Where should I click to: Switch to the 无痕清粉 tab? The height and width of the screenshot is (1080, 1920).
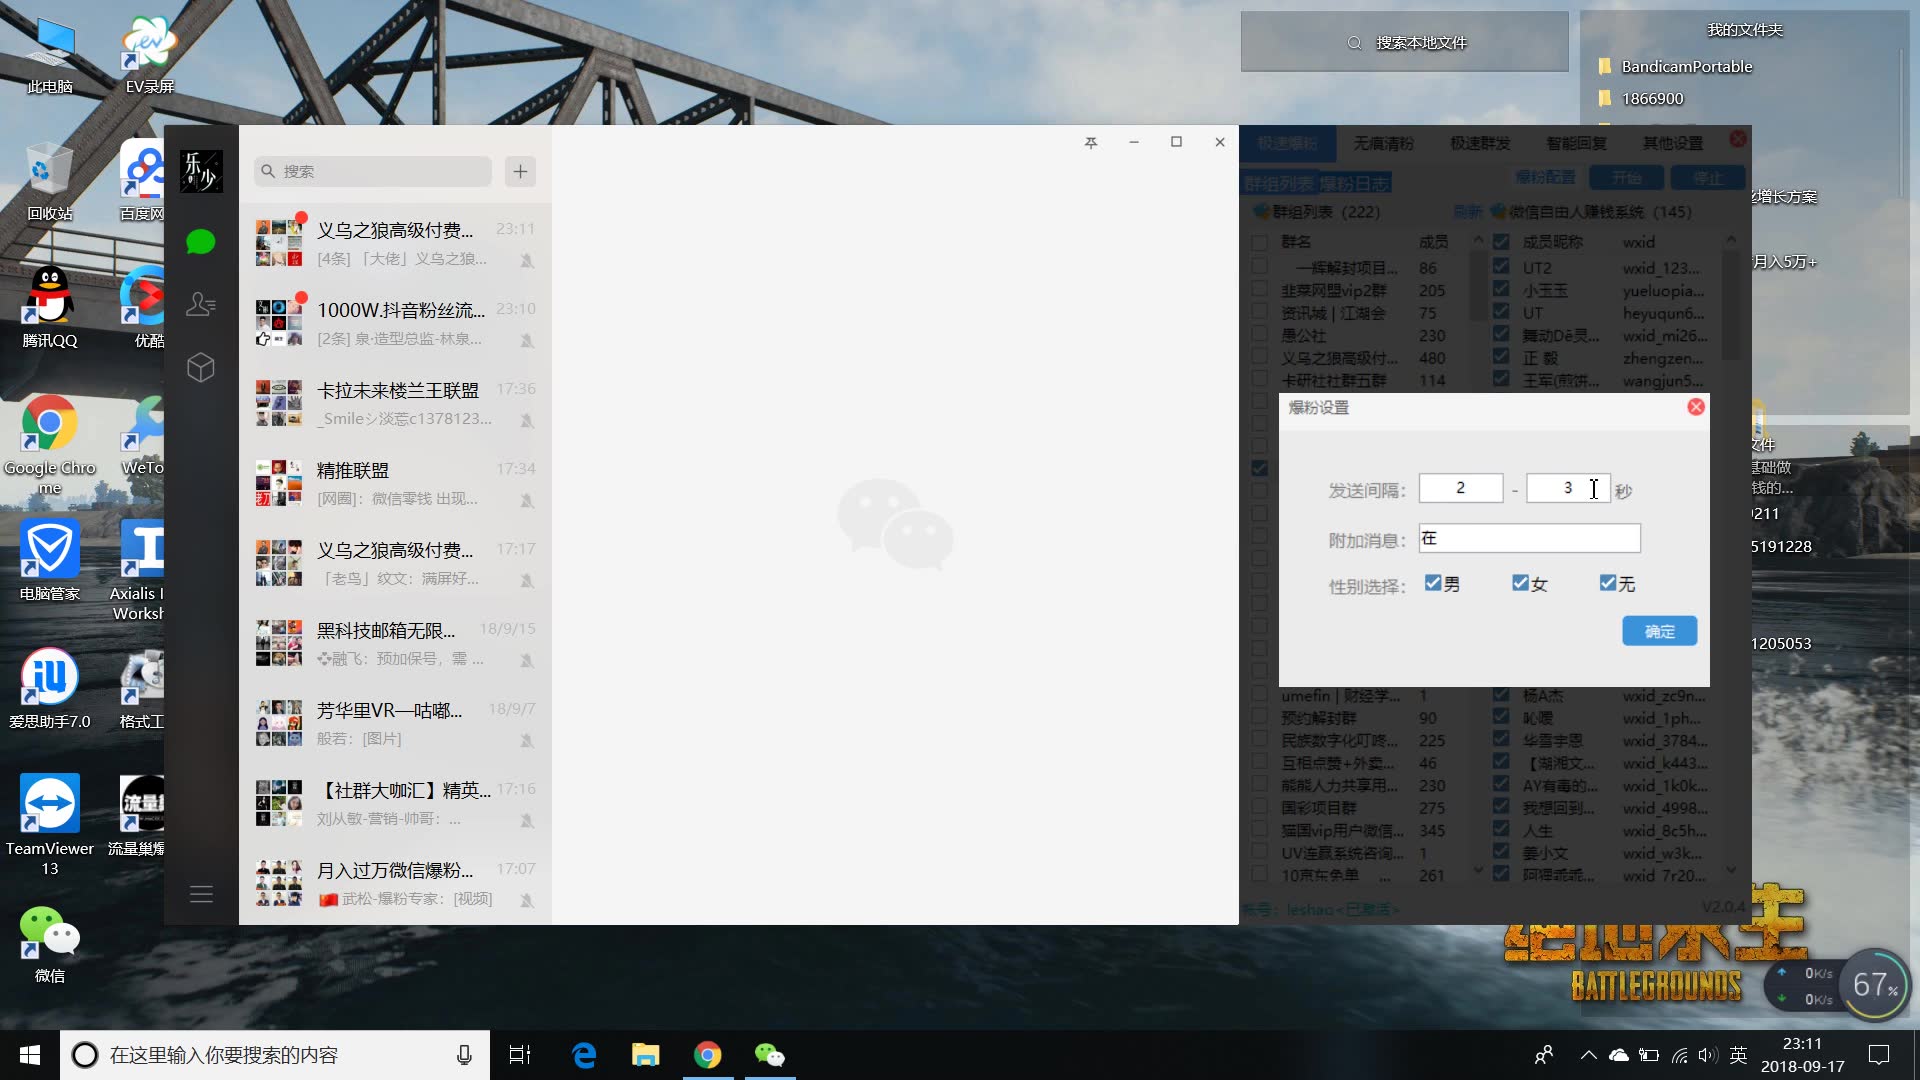[x=1384, y=143]
